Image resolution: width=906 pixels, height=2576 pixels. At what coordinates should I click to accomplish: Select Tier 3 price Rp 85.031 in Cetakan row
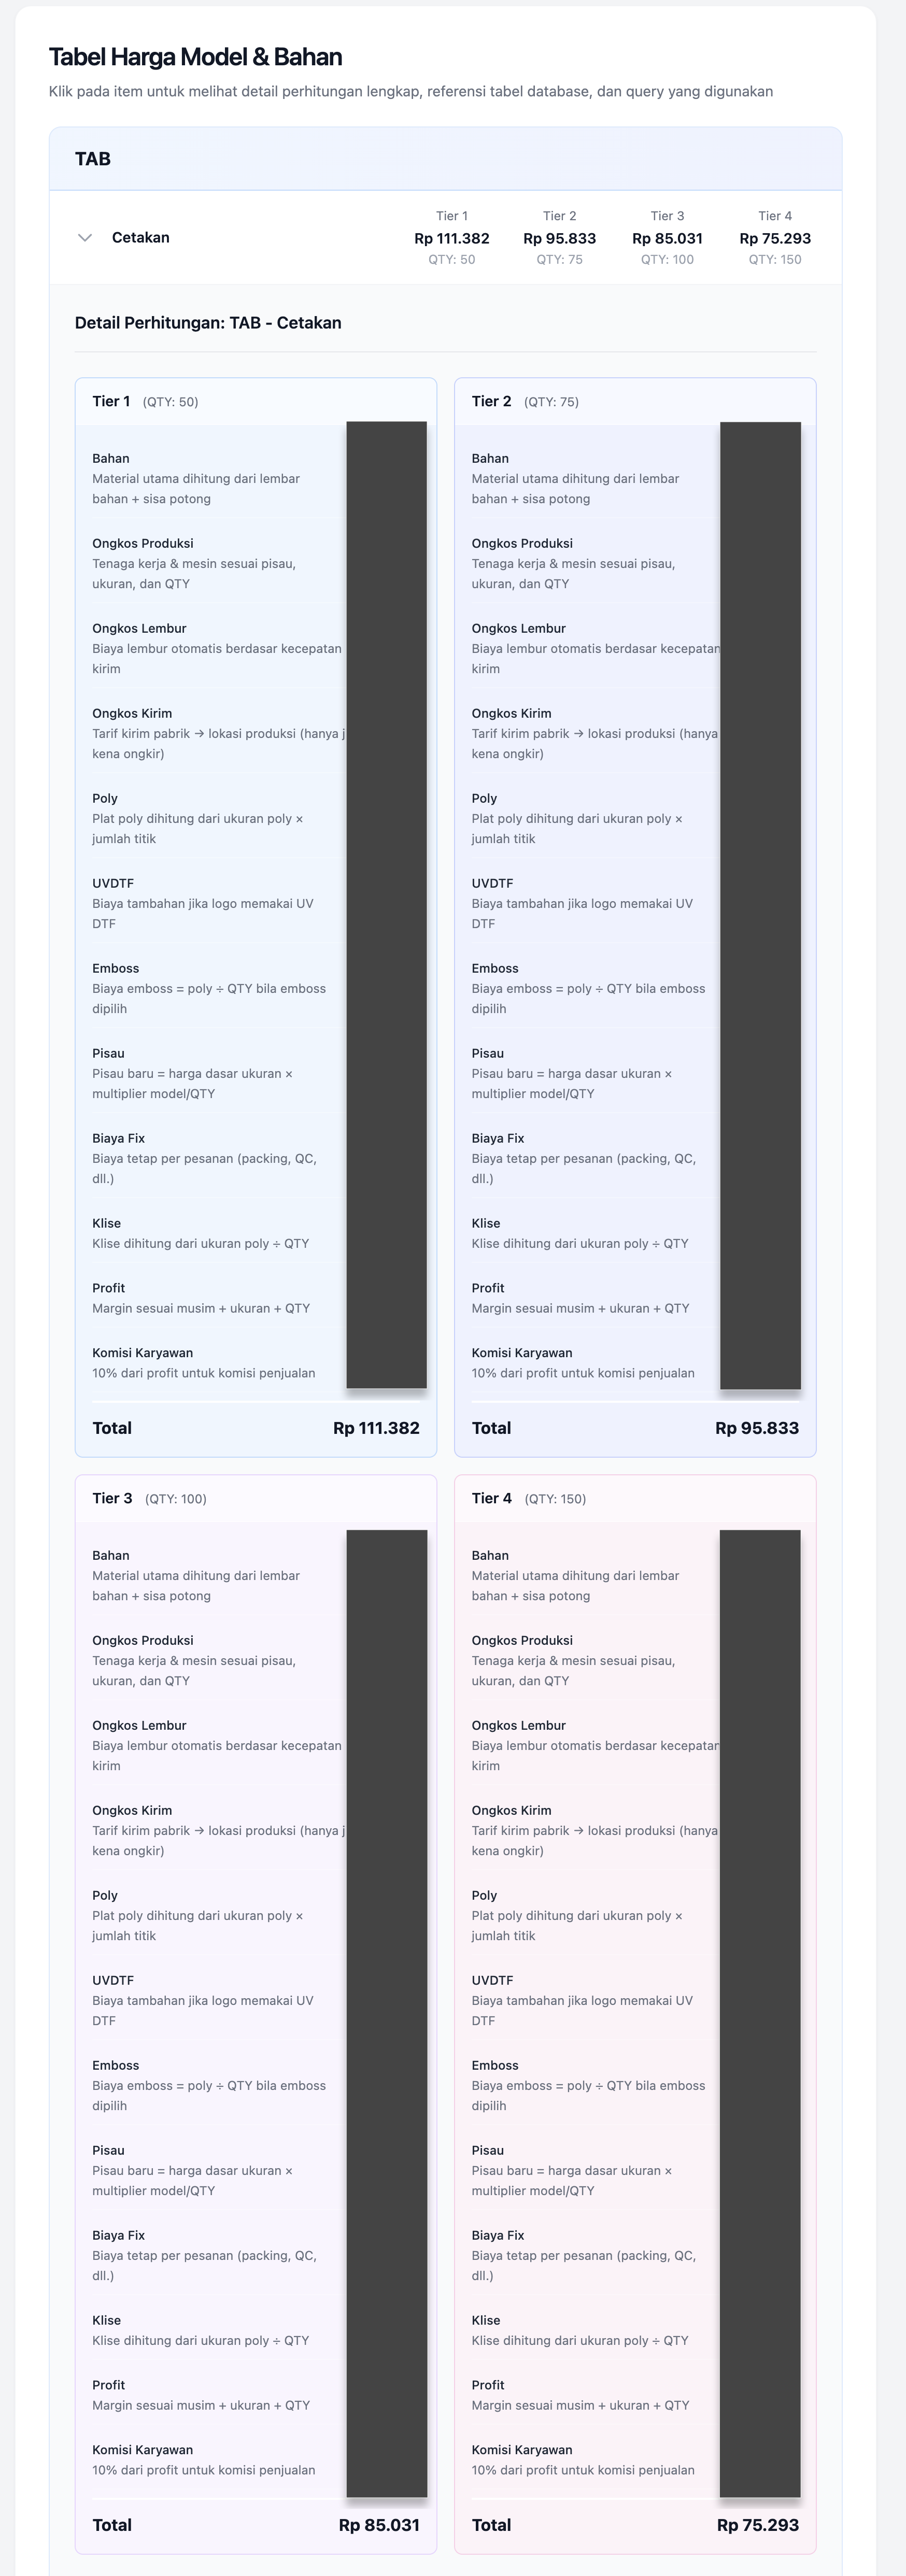(x=667, y=238)
